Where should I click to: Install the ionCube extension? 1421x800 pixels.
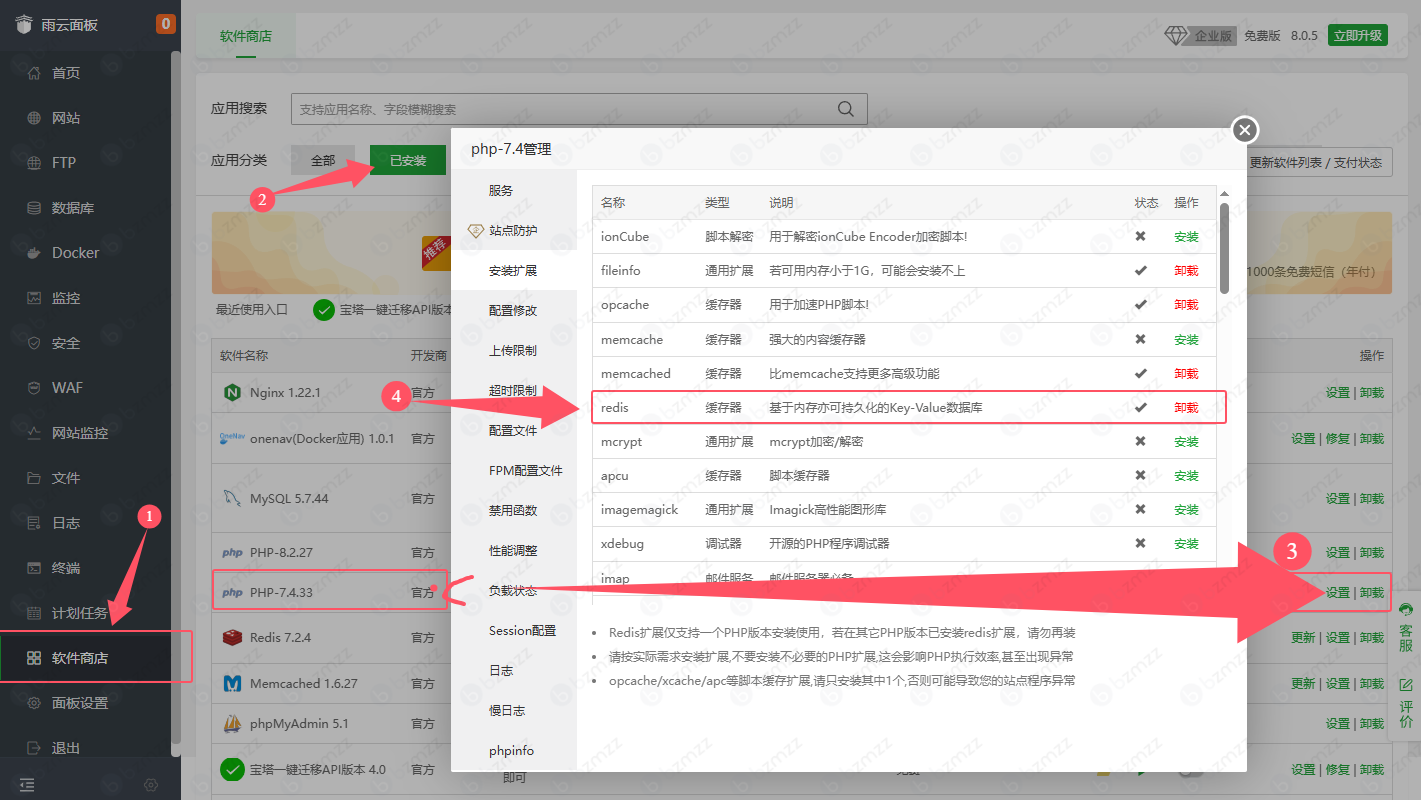click(x=1186, y=237)
